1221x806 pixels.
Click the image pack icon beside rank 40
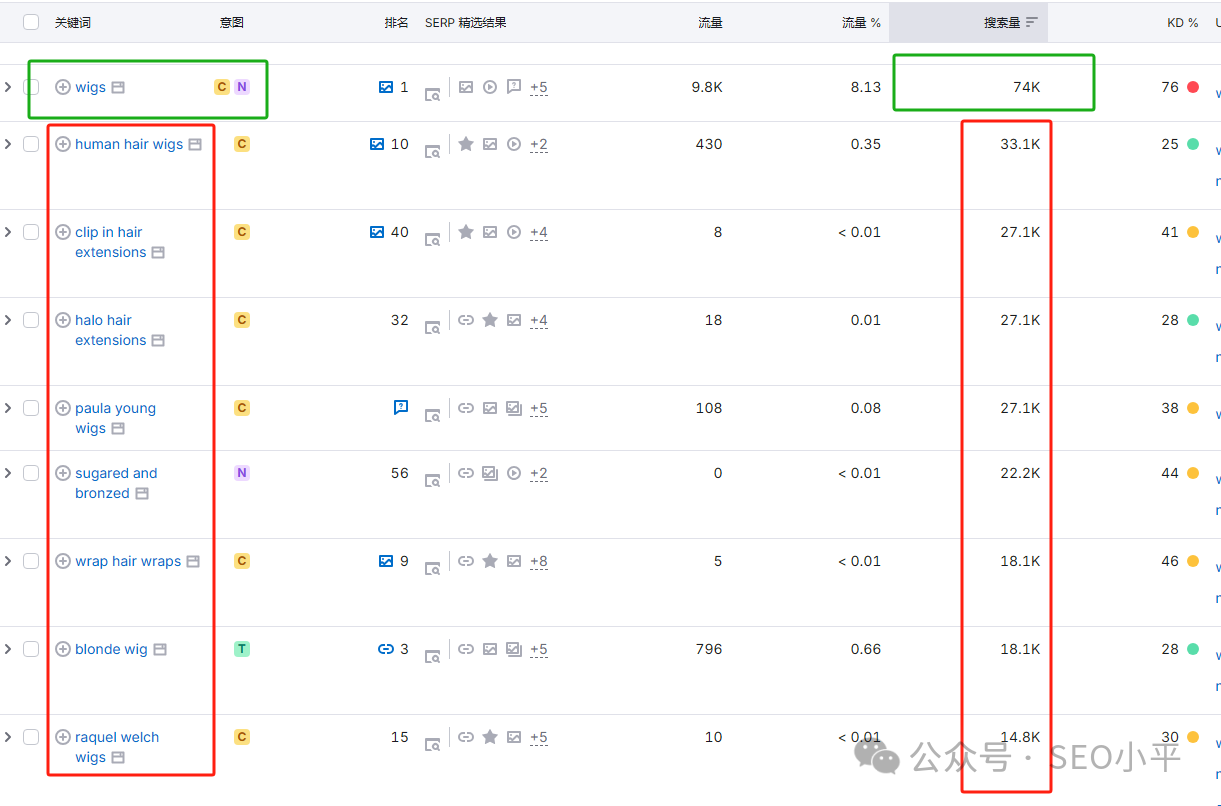coord(377,232)
